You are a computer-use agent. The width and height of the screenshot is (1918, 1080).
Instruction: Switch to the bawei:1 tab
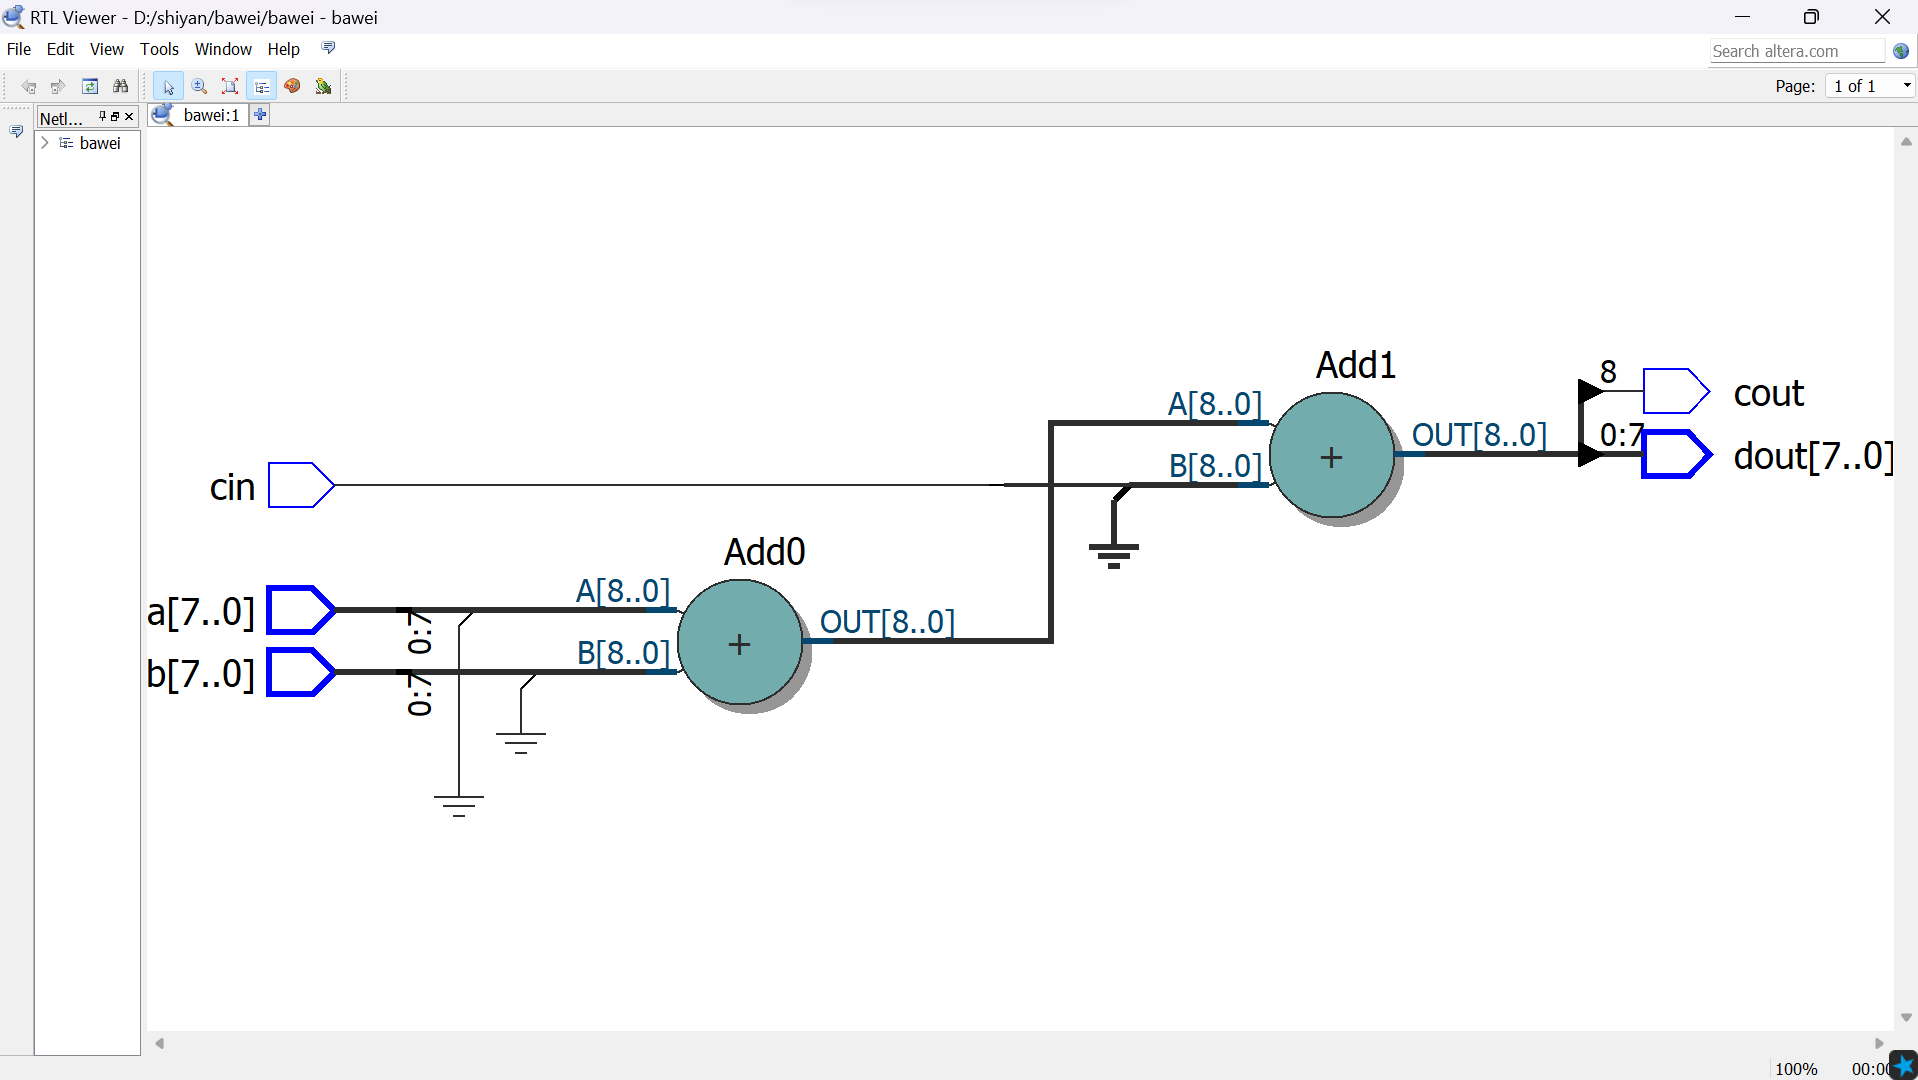(x=198, y=115)
